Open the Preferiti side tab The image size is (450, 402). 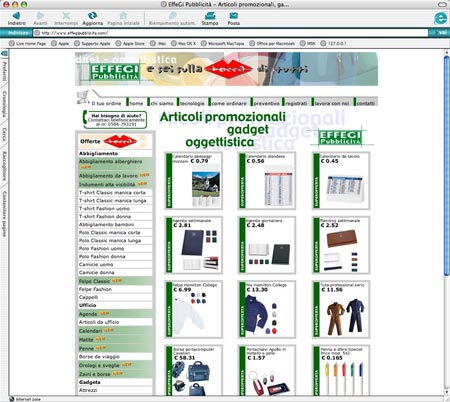pos(4,71)
